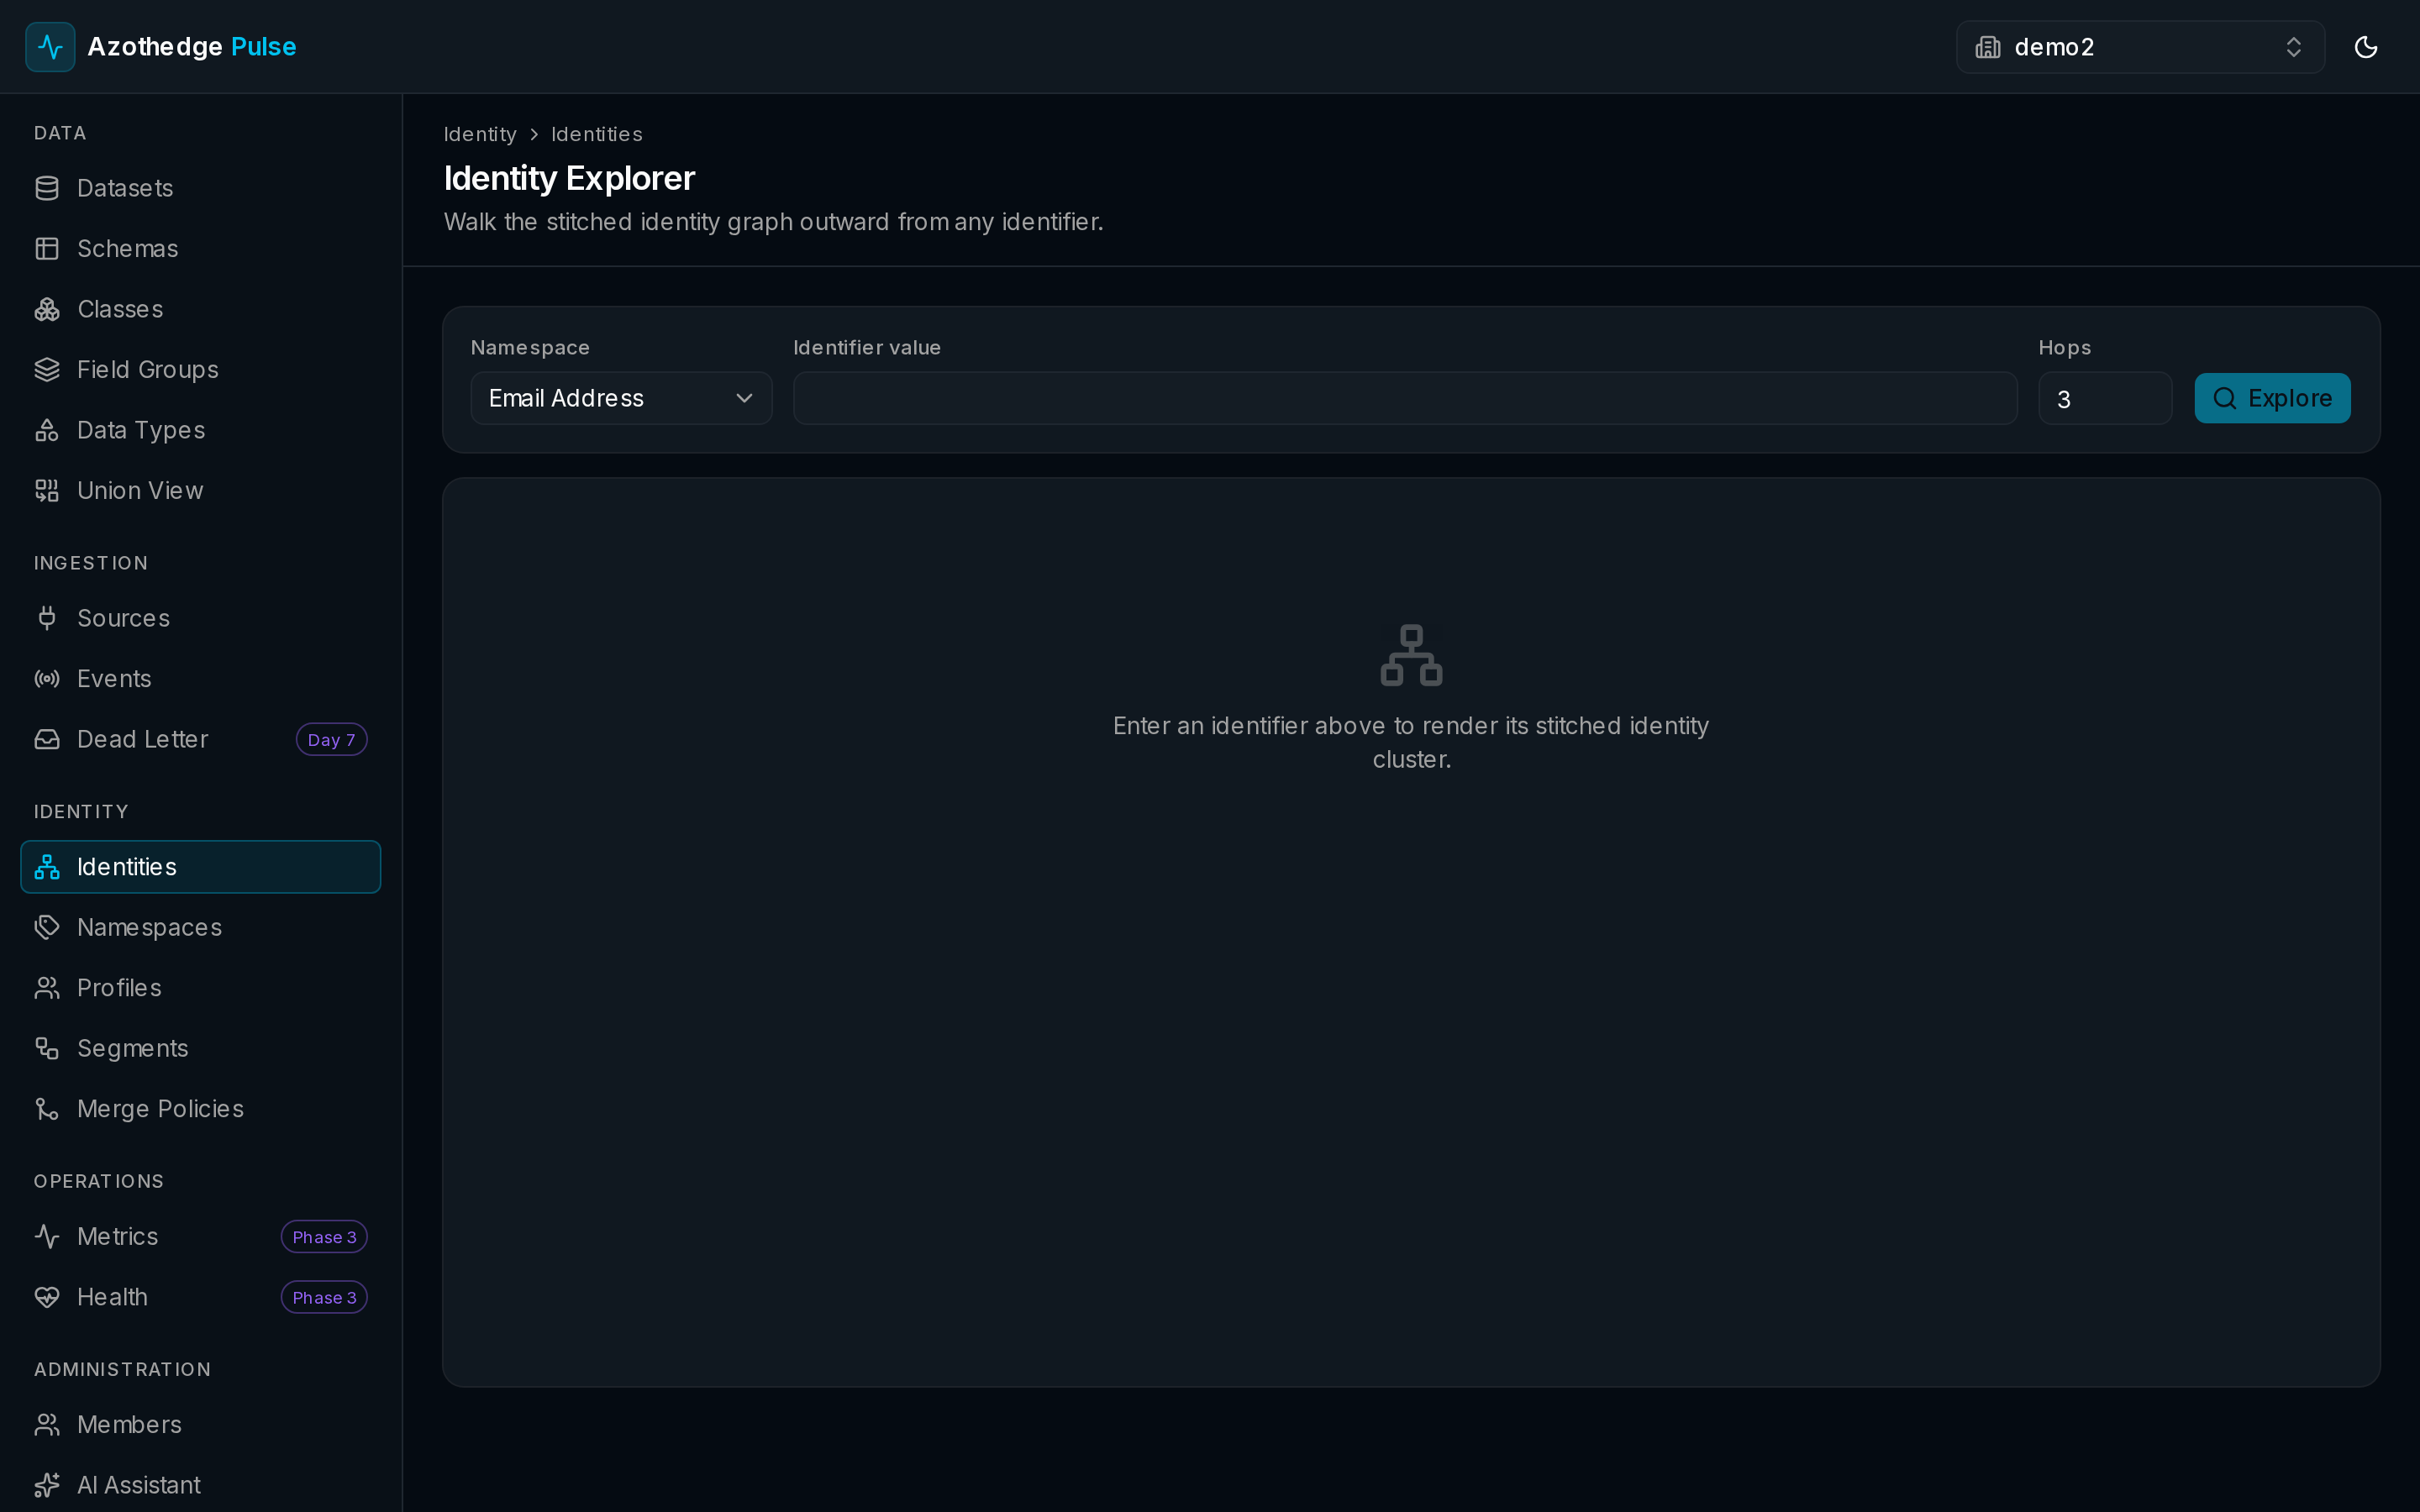
Task: Click the Sources plug icon
Action: (47, 618)
